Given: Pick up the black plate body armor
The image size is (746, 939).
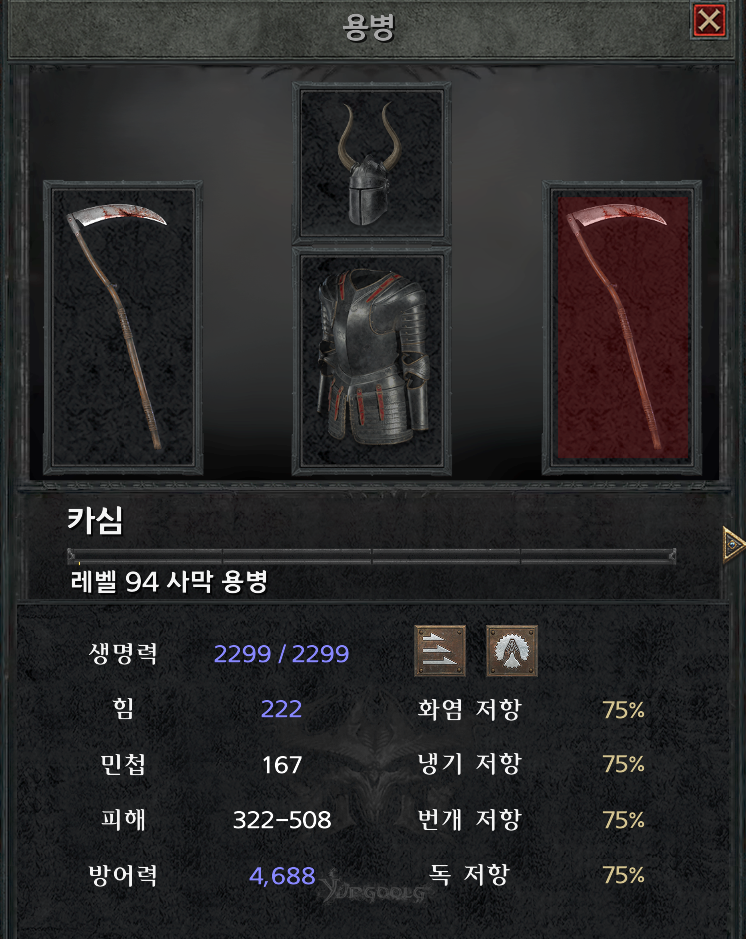Looking at the screenshot, I should (371, 361).
